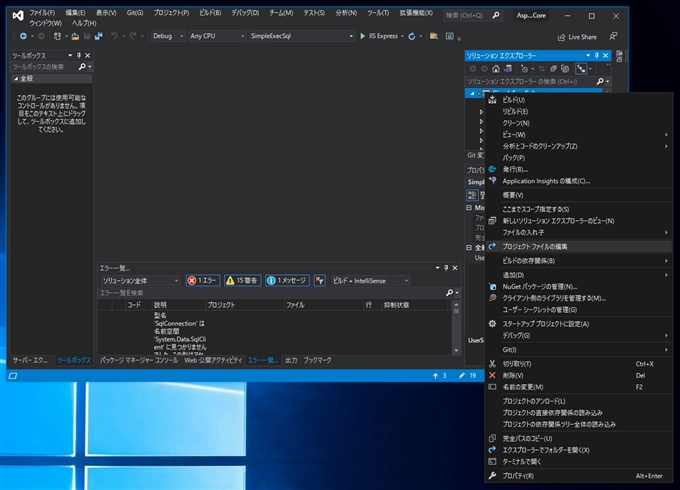Open the SimpleExecSql startup project dropdown
The width and height of the screenshot is (680, 490).
(x=302, y=36)
